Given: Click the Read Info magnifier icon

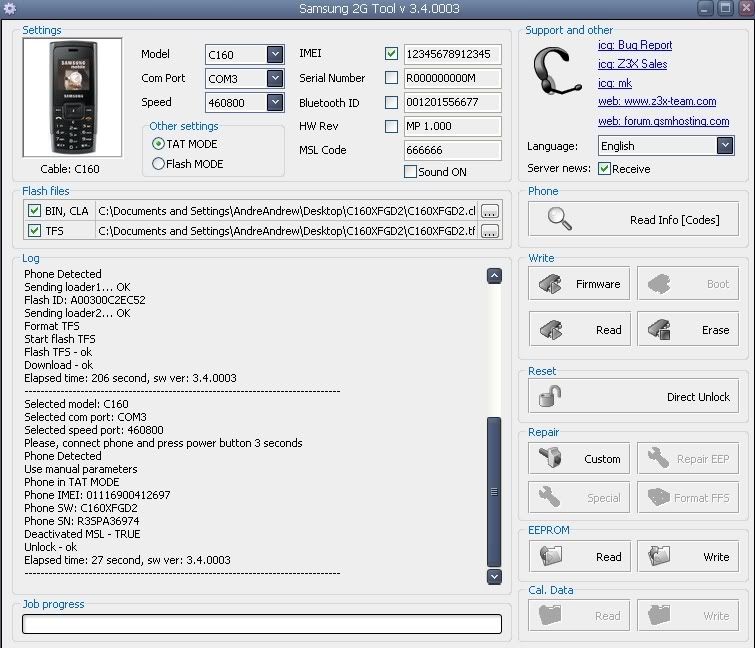Looking at the screenshot, I should (560, 219).
